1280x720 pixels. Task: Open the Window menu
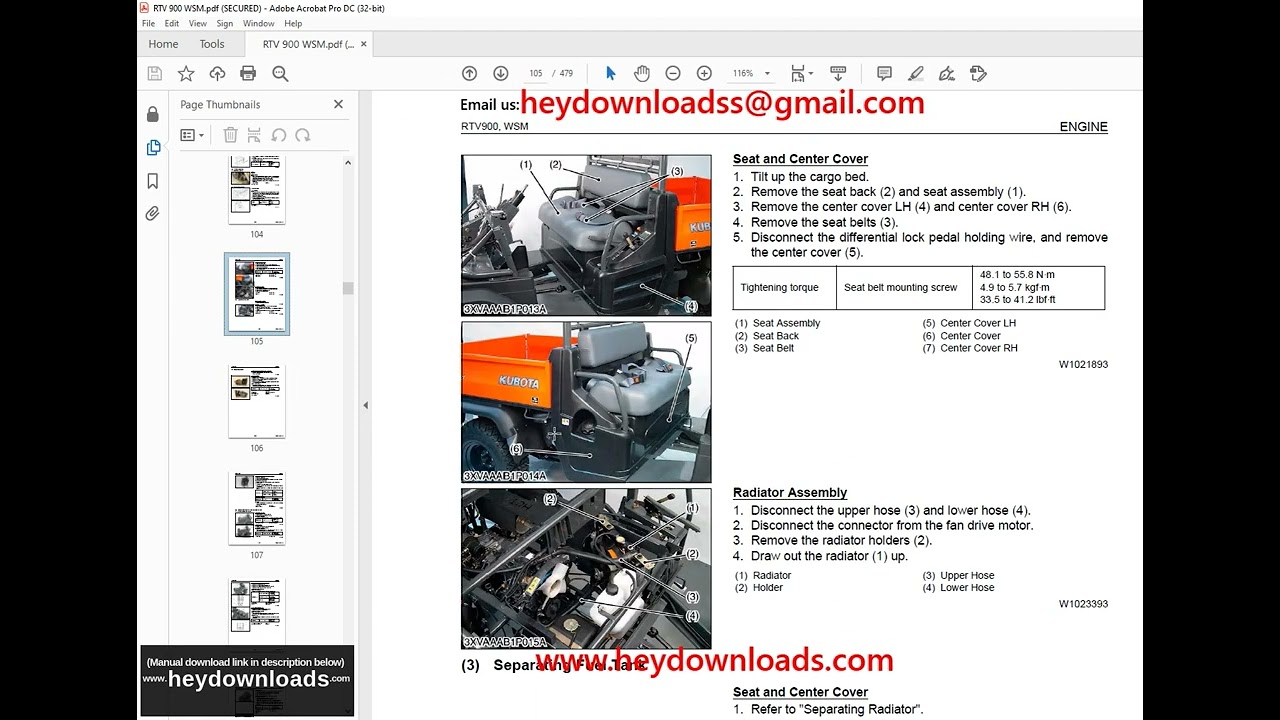[258, 23]
